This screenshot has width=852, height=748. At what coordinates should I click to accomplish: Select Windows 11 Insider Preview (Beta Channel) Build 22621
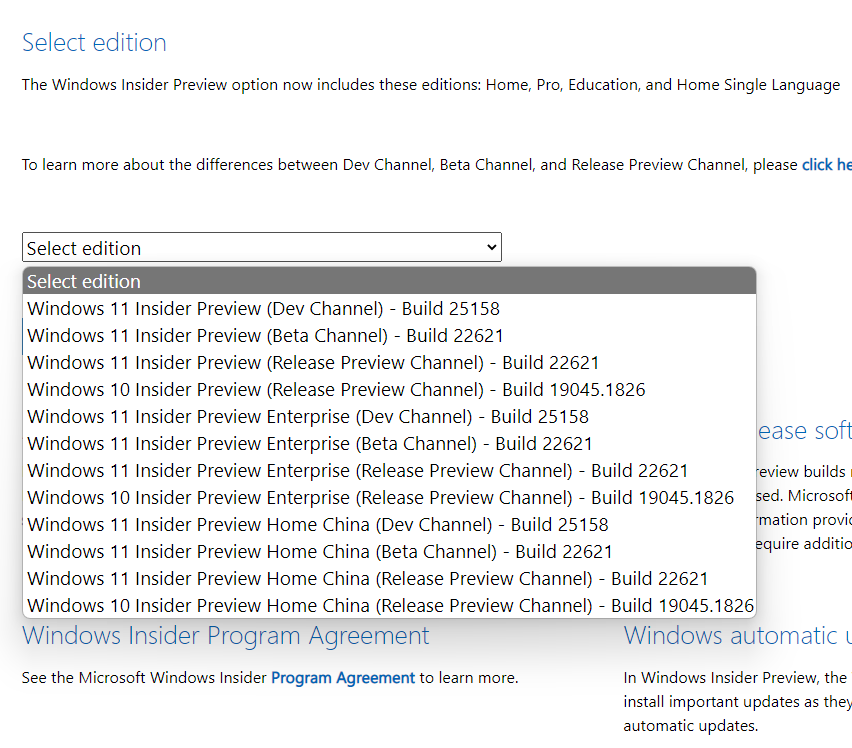coord(389,336)
